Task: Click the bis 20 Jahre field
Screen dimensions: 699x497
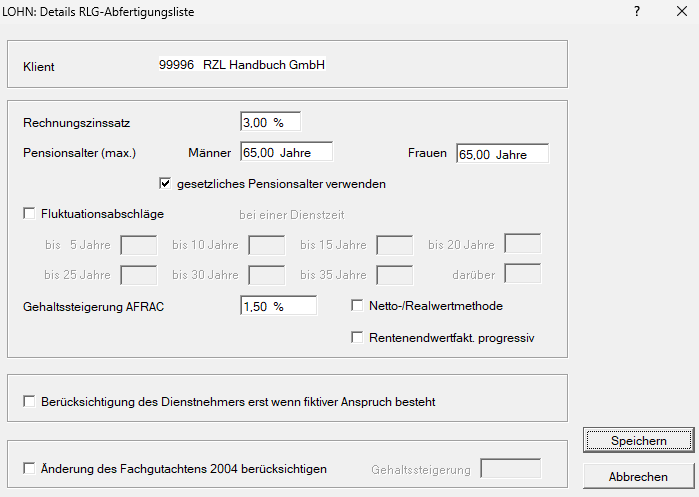Action: (522, 245)
